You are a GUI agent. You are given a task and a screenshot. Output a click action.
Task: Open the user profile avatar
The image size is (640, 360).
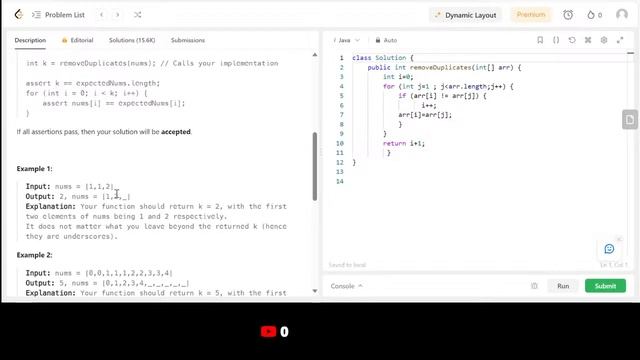pyautogui.click(x=622, y=15)
